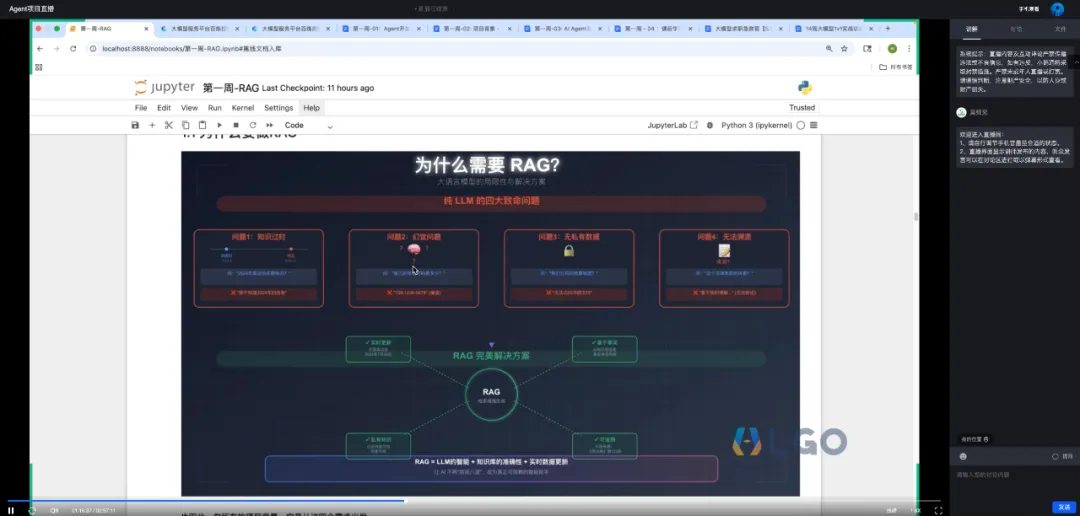Run the selected cell with the play icon

coord(220,125)
